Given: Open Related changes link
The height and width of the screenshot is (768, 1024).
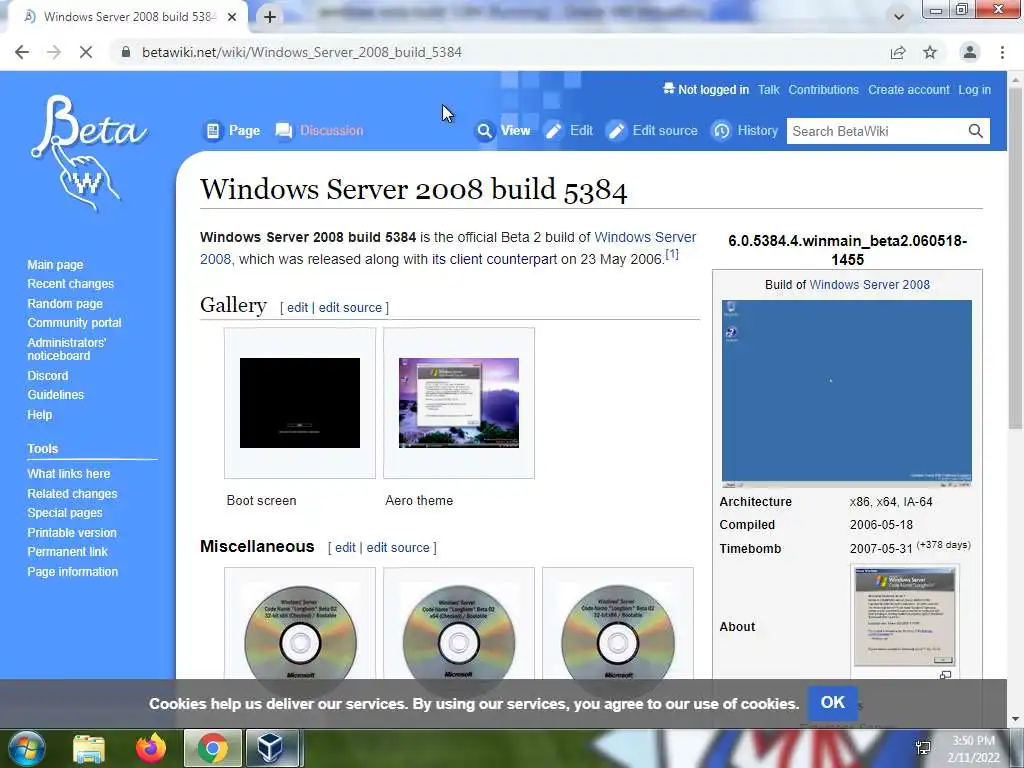Looking at the screenshot, I should pos(72,494).
